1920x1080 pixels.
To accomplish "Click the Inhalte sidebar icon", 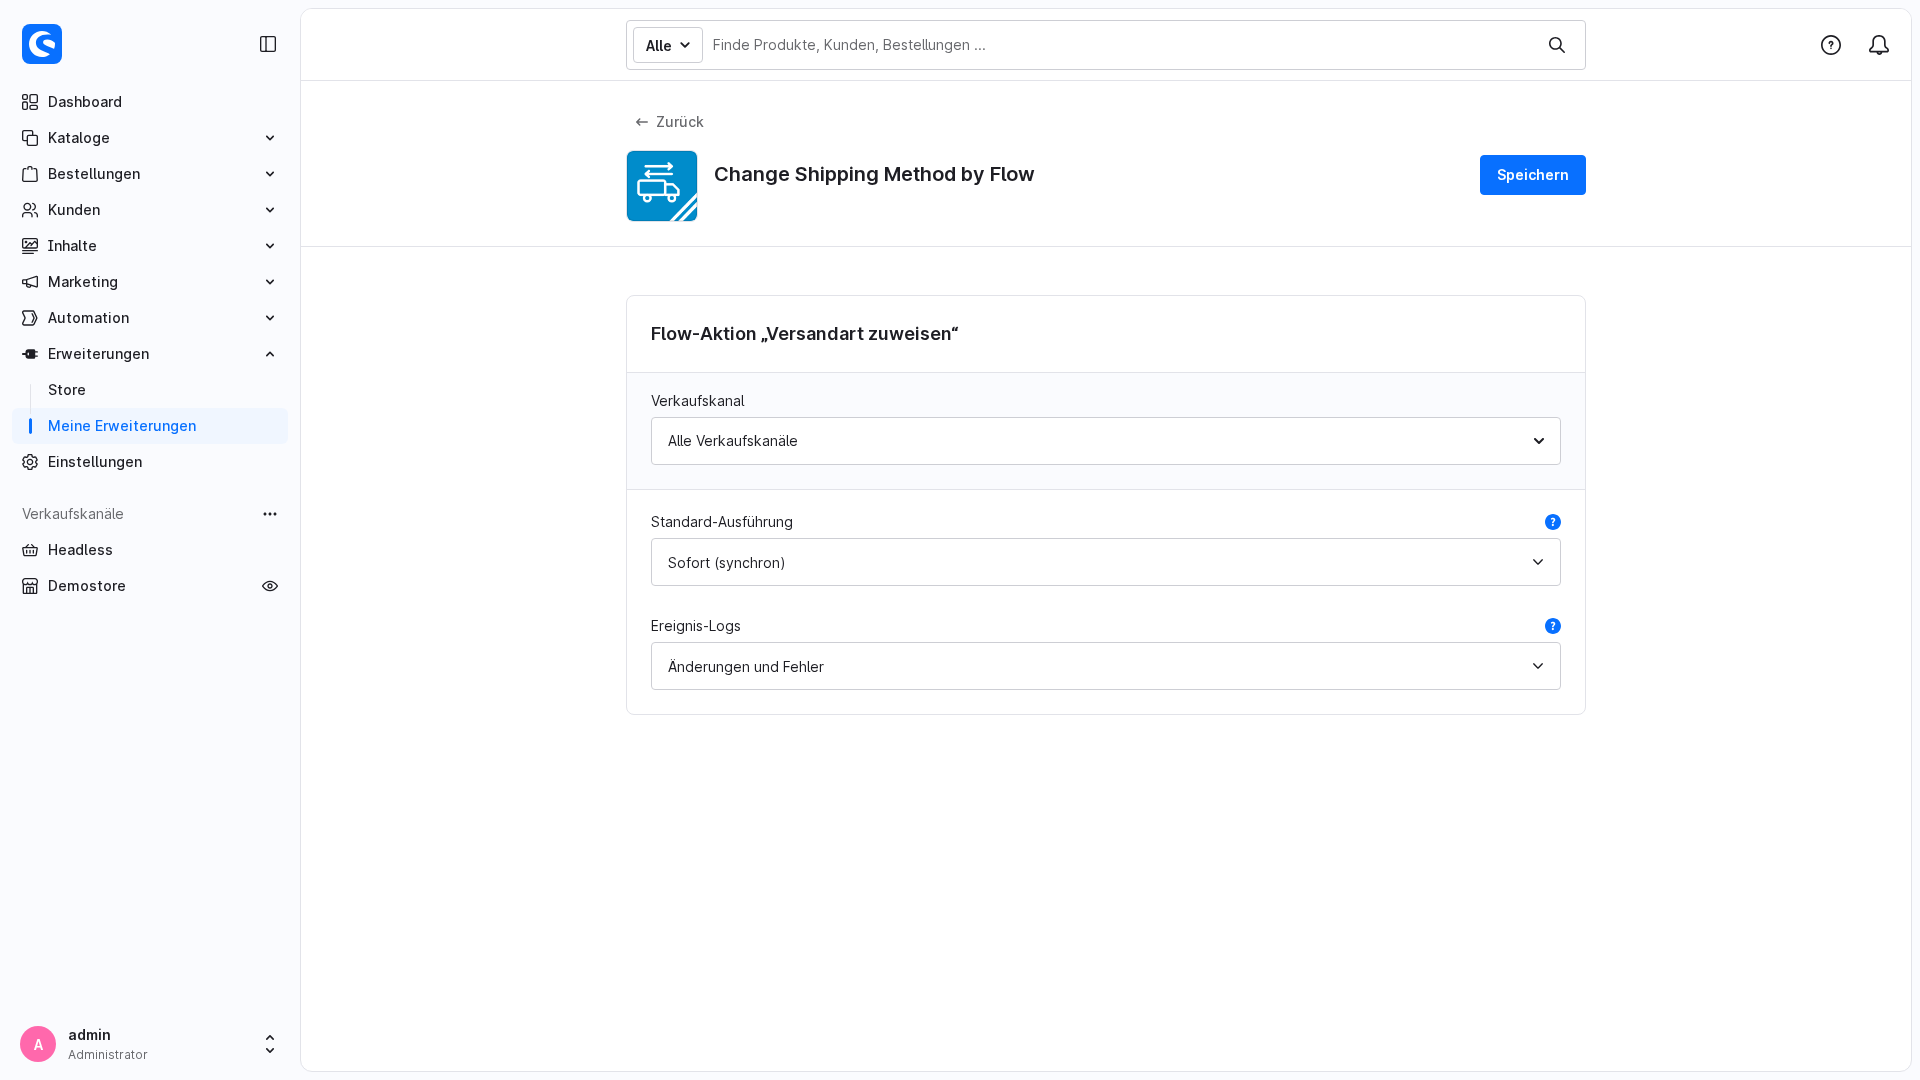I will [x=30, y=246].
